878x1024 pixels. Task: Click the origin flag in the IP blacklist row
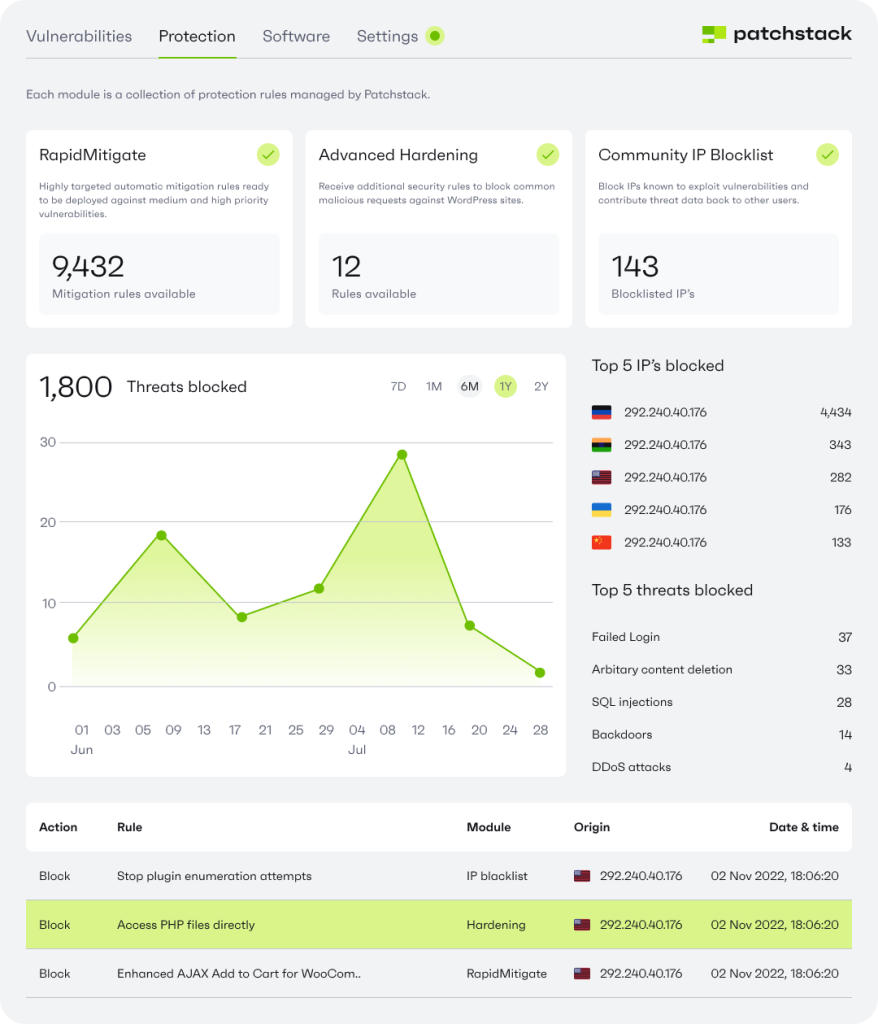[x=579, y=875]
